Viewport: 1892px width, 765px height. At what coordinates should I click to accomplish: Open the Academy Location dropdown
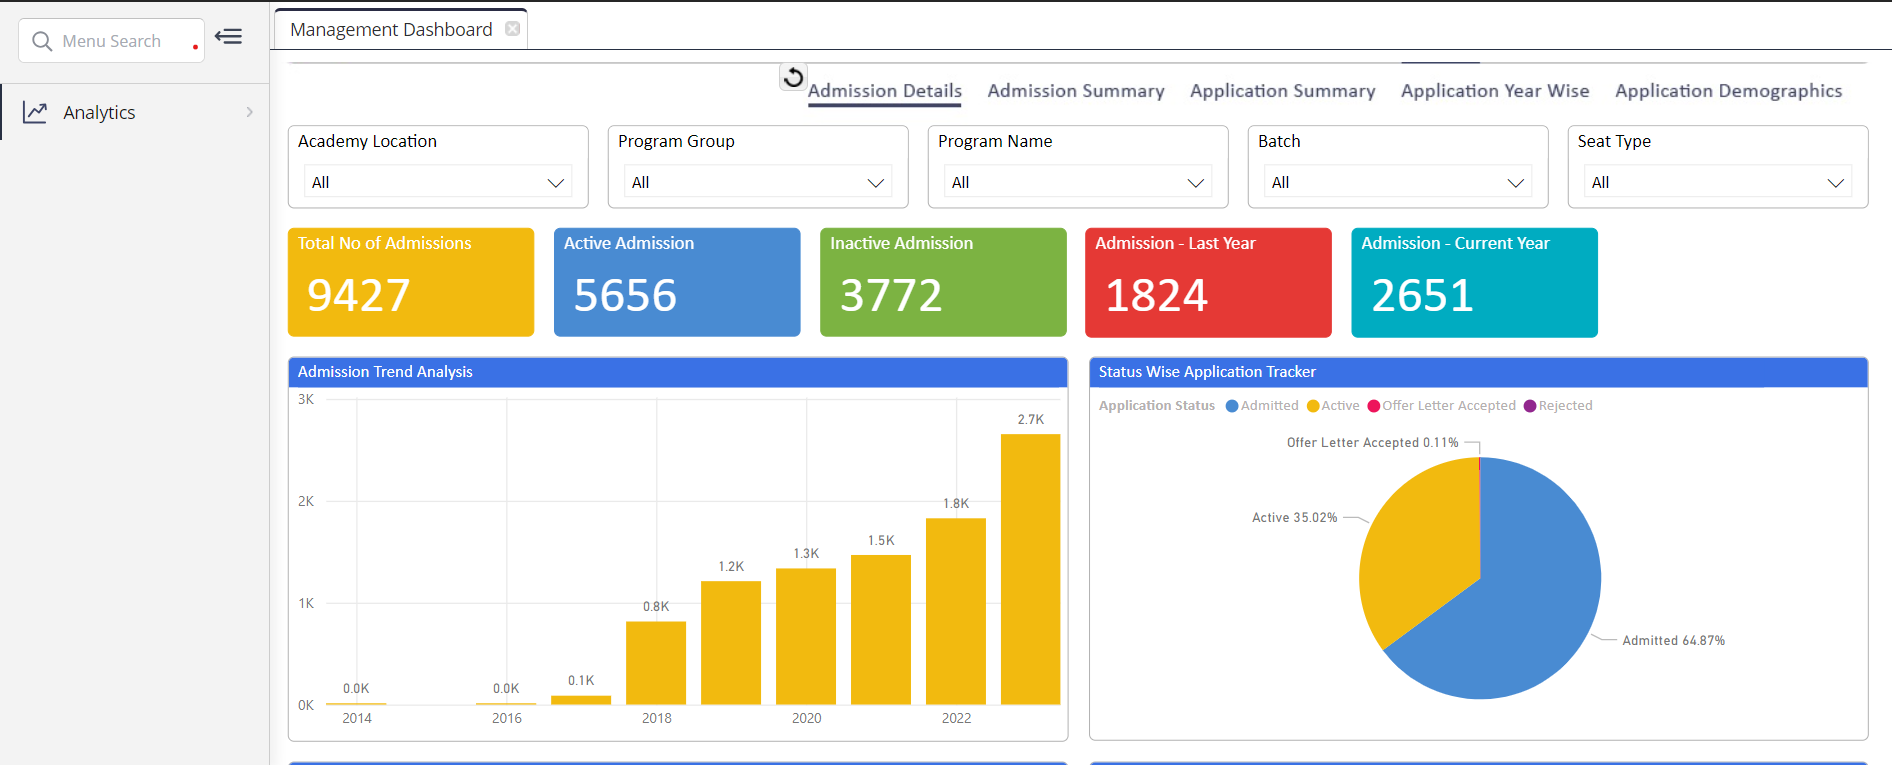(x=438, y=182)
